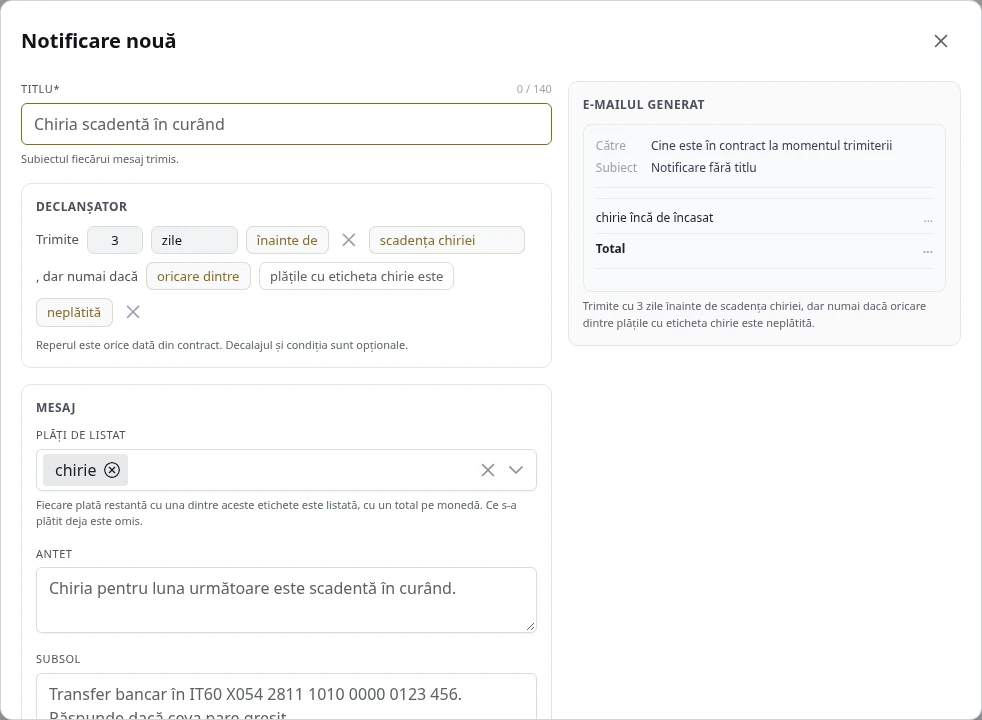This screenshot has height=720, width=982.
Task: Click the Reperul este orice dată hint text
Action: (222, 345)
